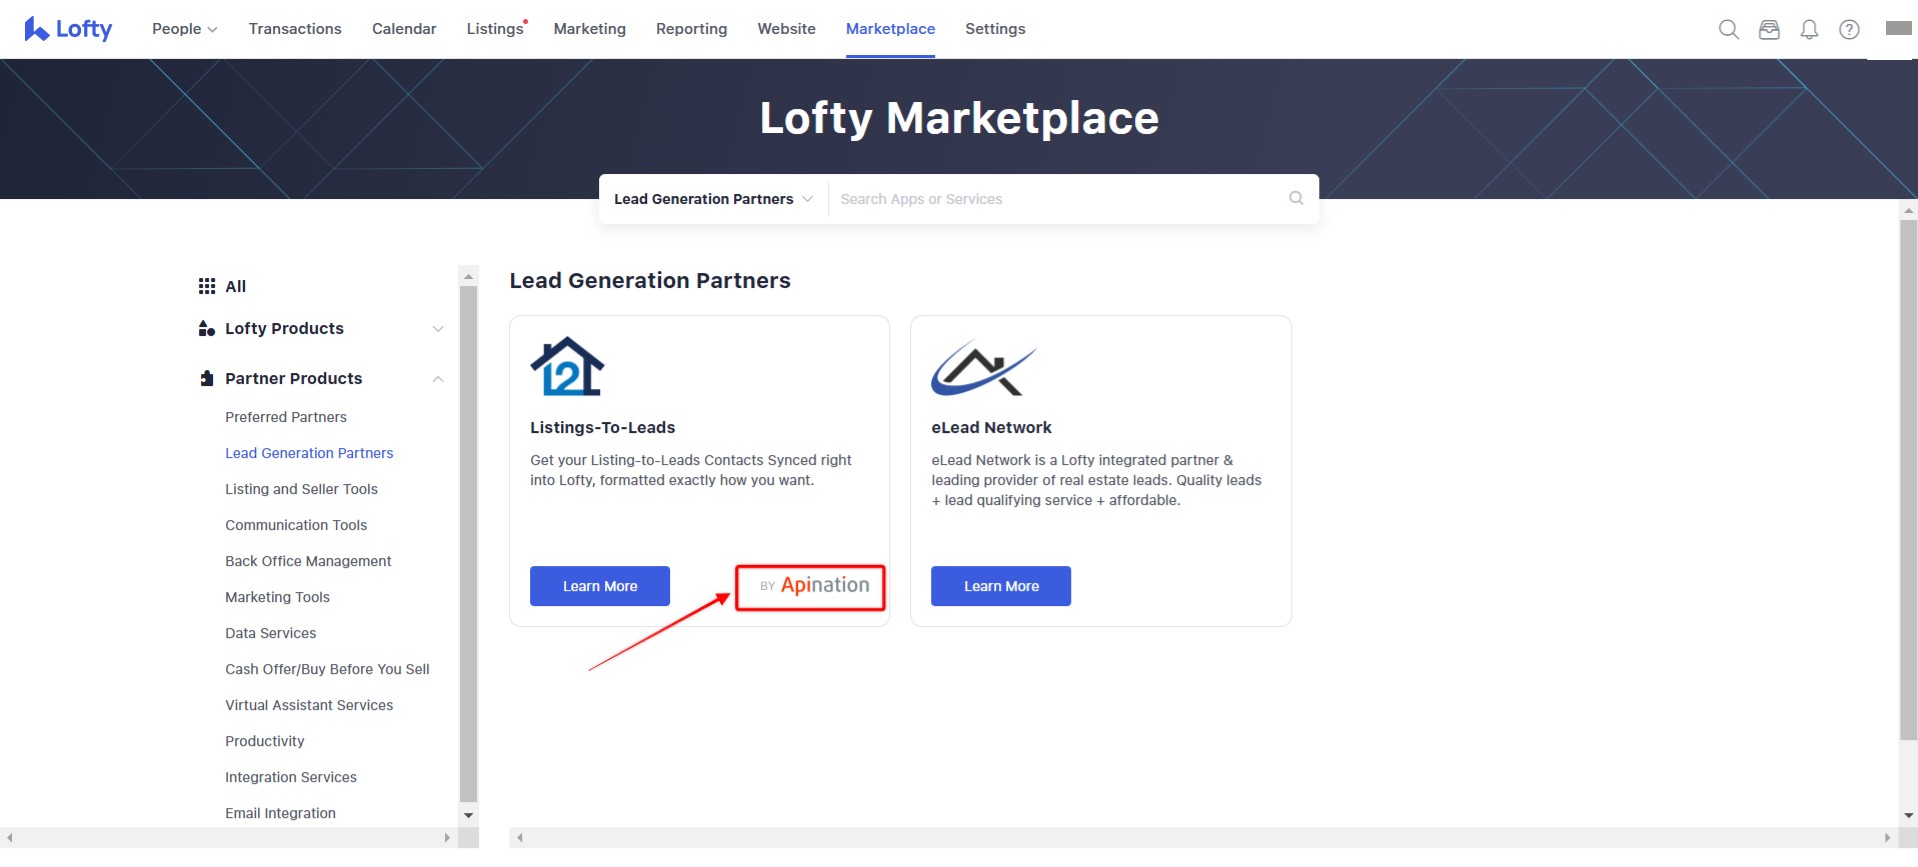Click the Lofty logo
Image resolution: width=1918 pixels, height=867 pixels.
point(68,29)
